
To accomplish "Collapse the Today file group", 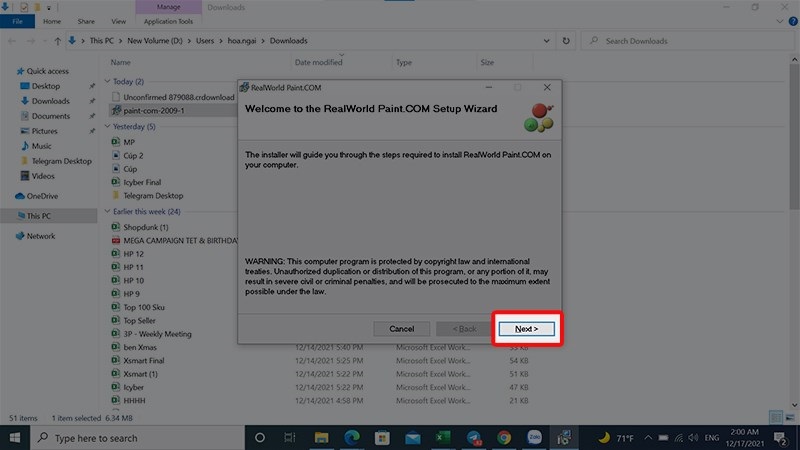I will (x=108, y=81).
